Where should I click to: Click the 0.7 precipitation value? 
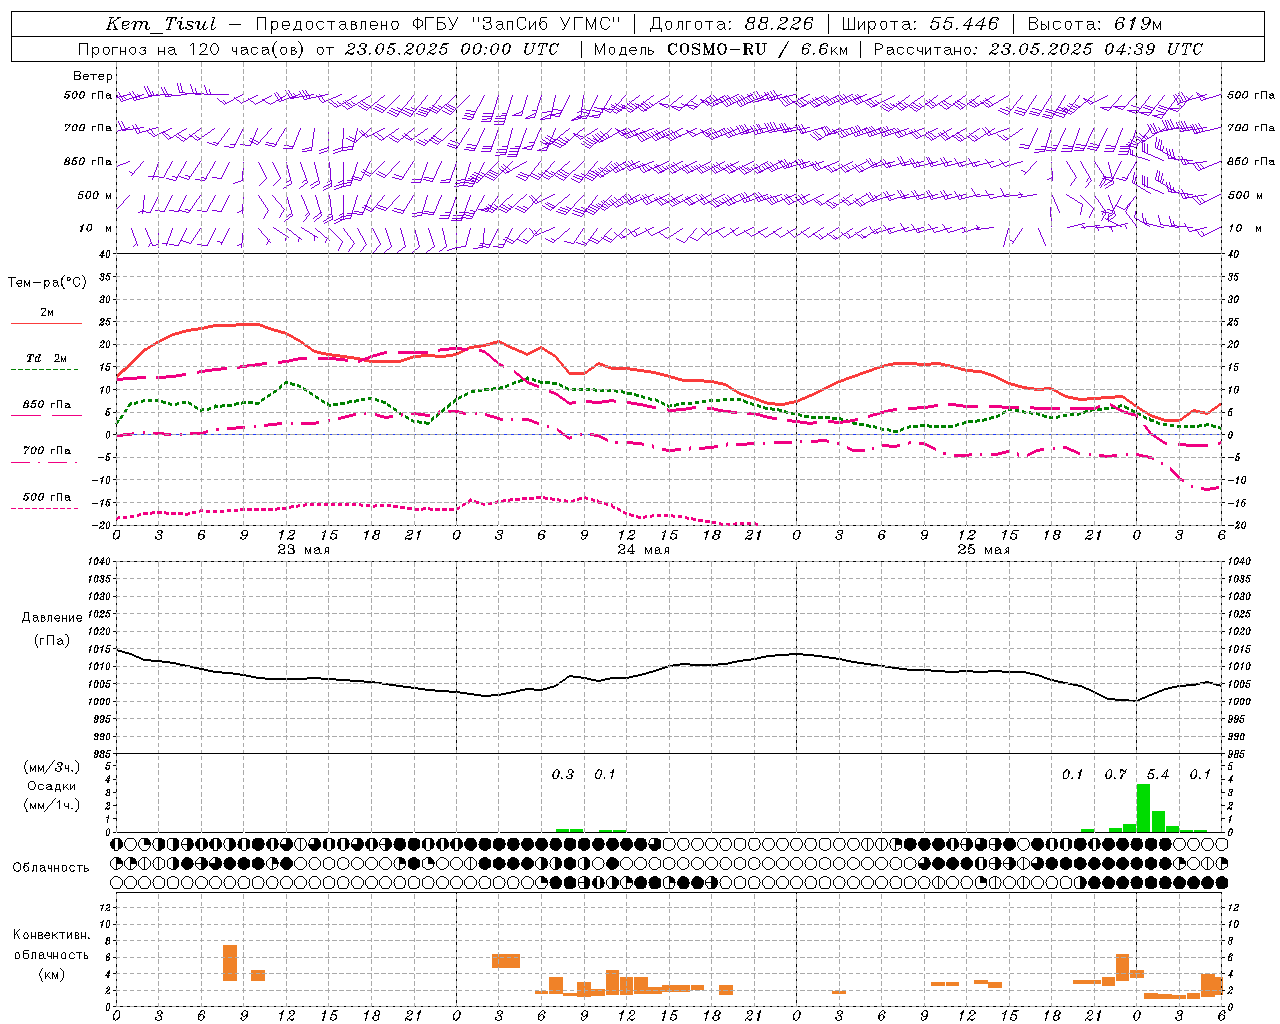pyautogui.click(x=1115, y=774)
